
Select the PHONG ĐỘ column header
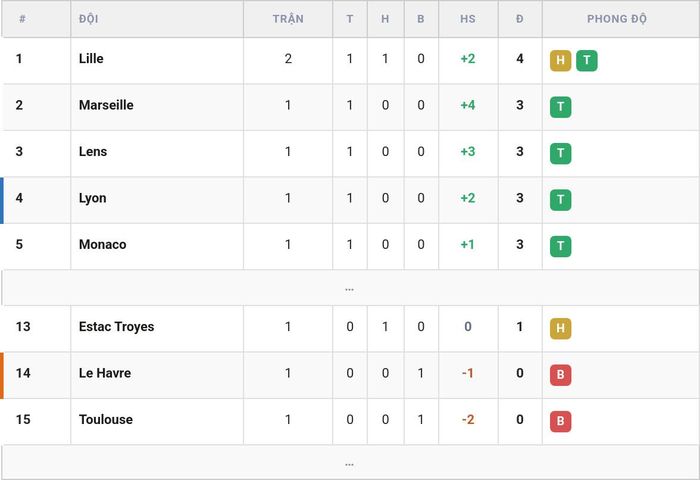pyautogui.click(x=617, y=19)
